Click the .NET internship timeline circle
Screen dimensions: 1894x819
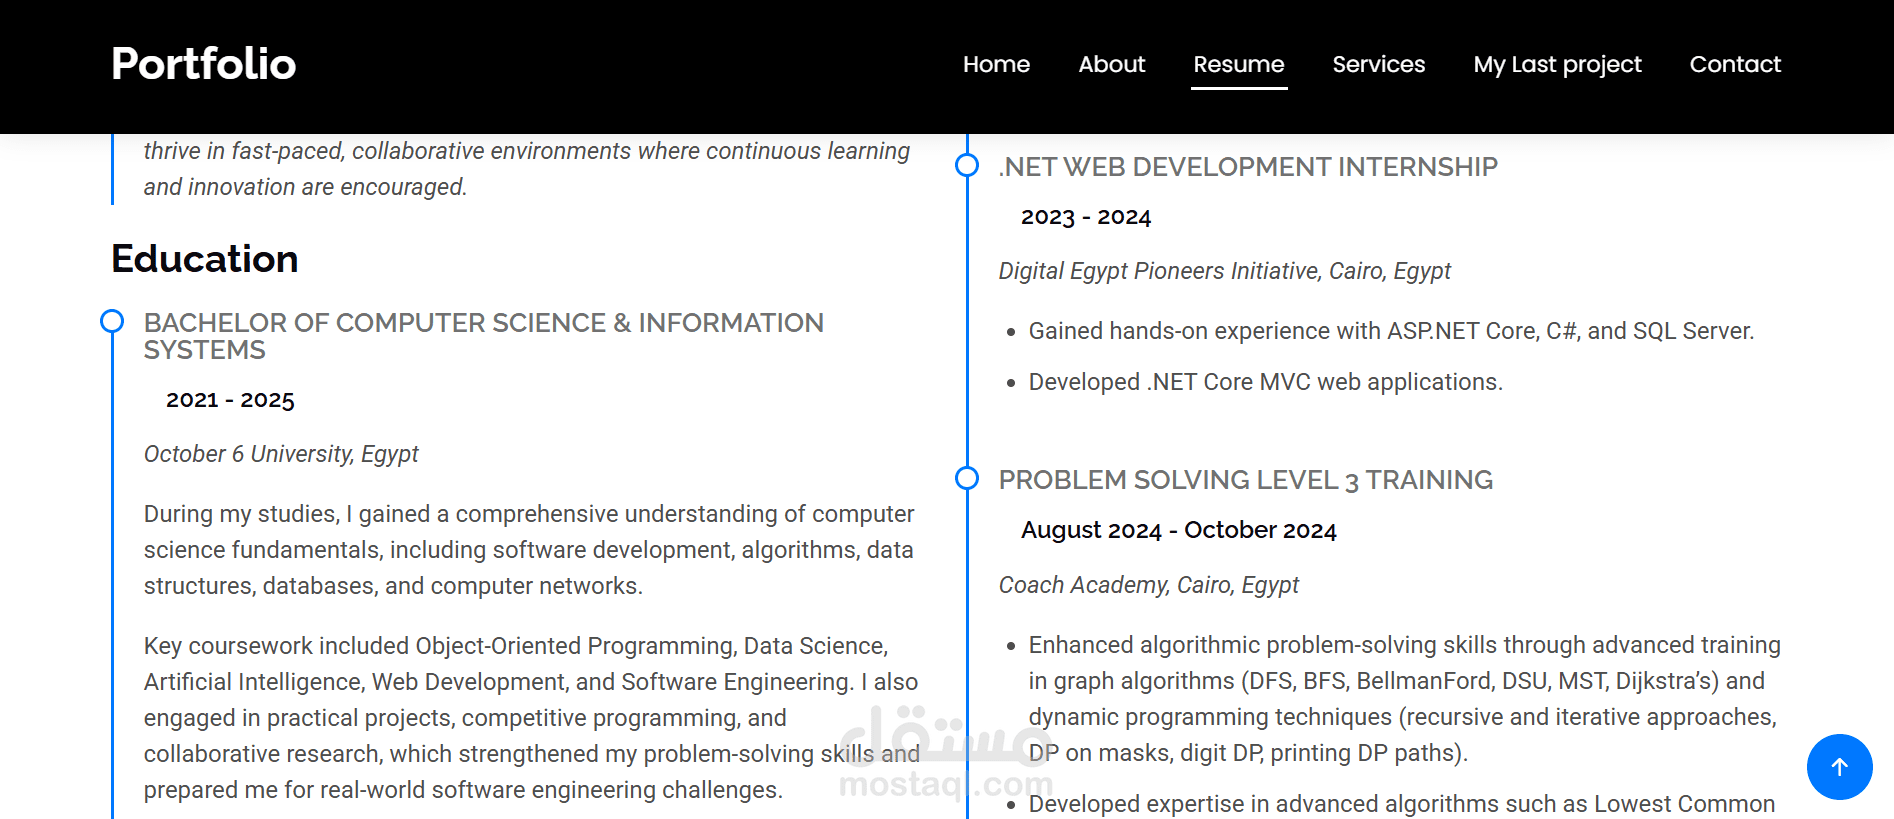(x=967, y=165)
